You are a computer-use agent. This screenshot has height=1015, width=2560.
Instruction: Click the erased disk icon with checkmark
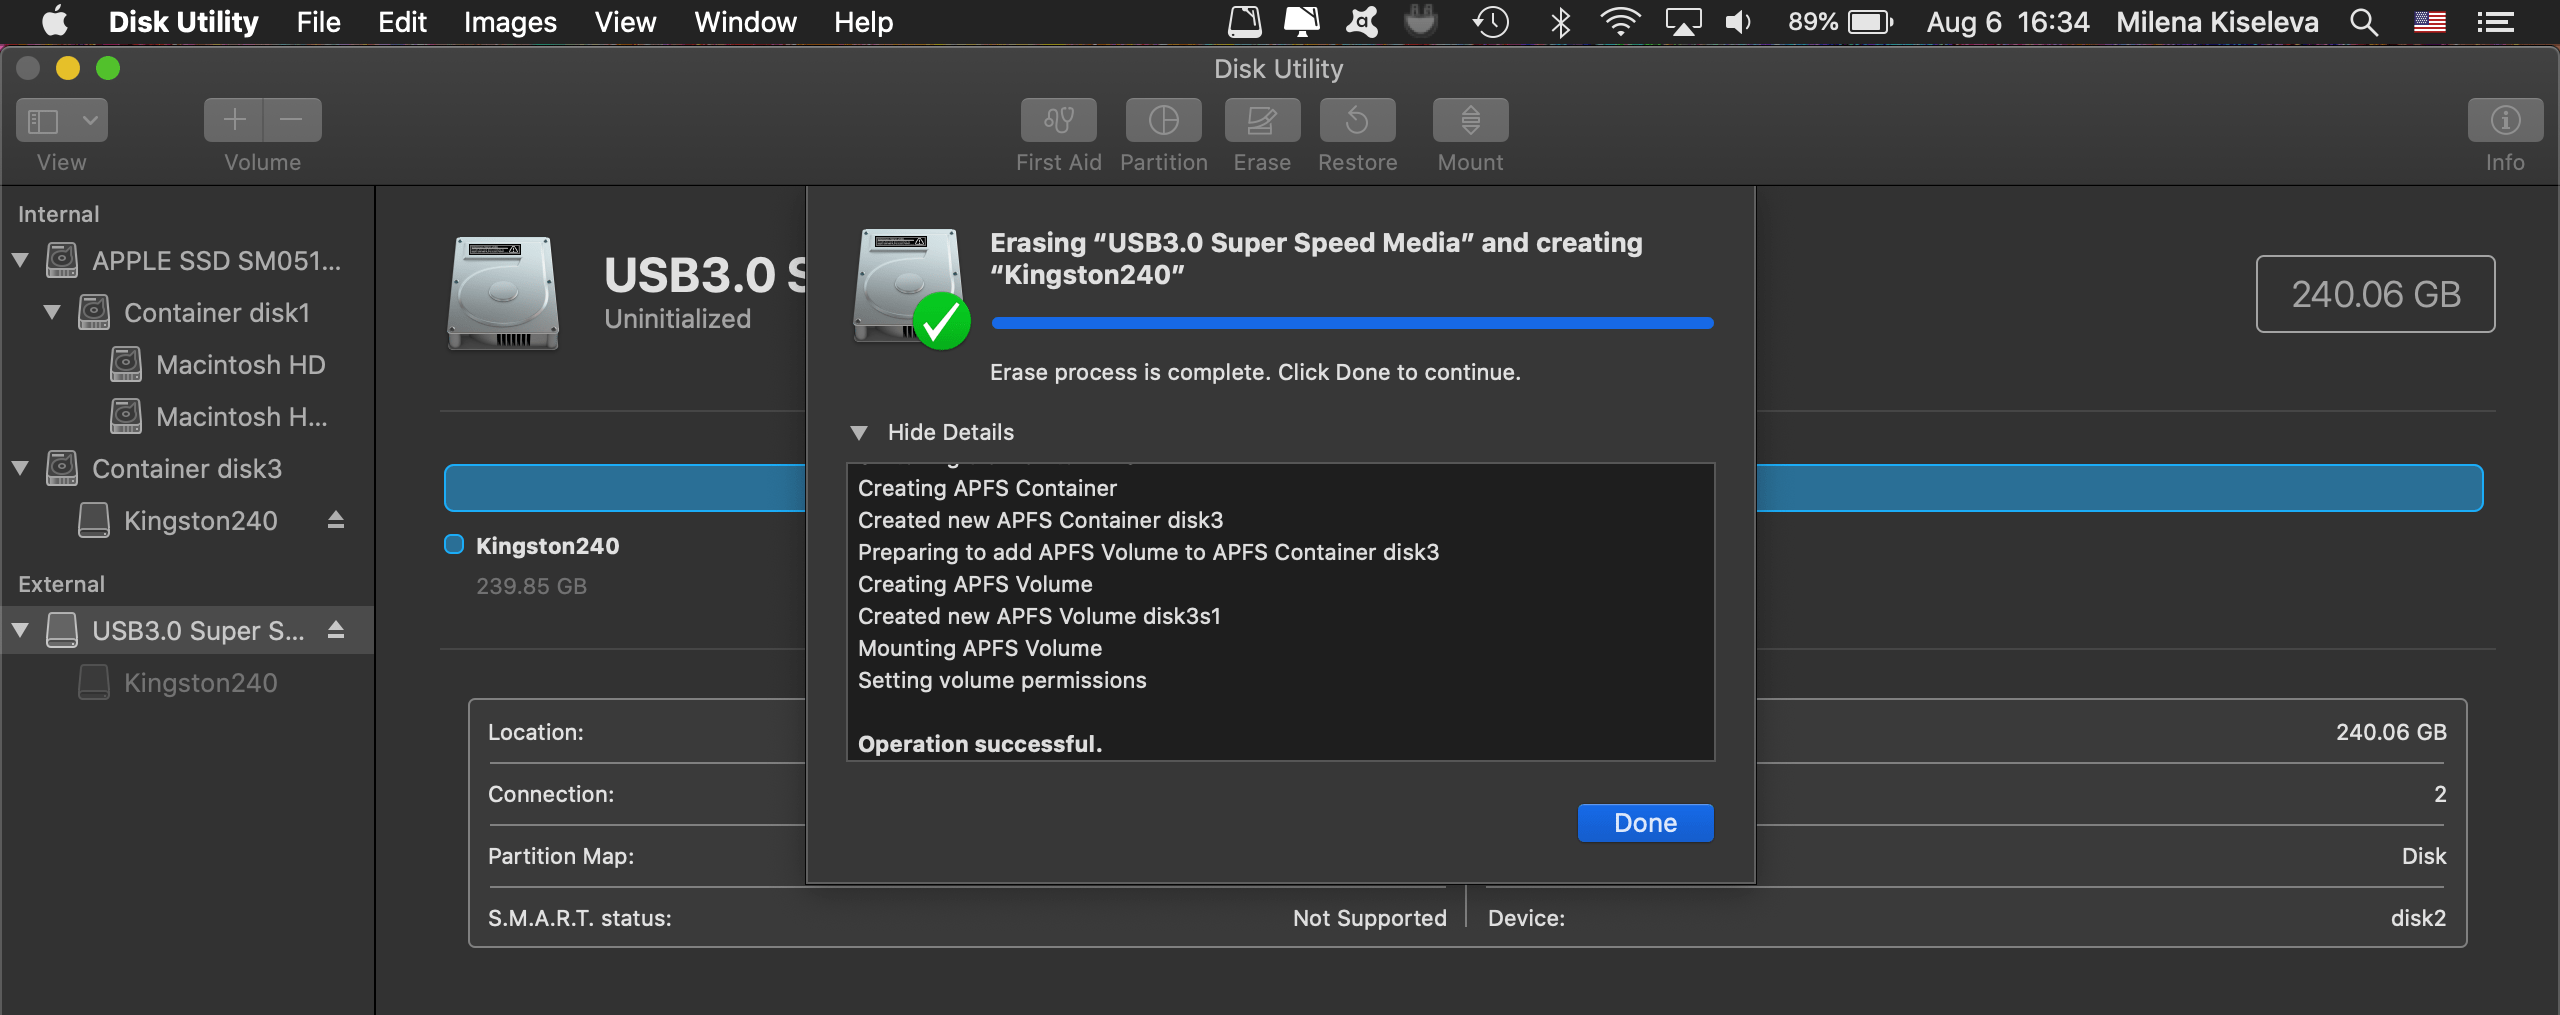pyautogui.click(x=911, y=289)
